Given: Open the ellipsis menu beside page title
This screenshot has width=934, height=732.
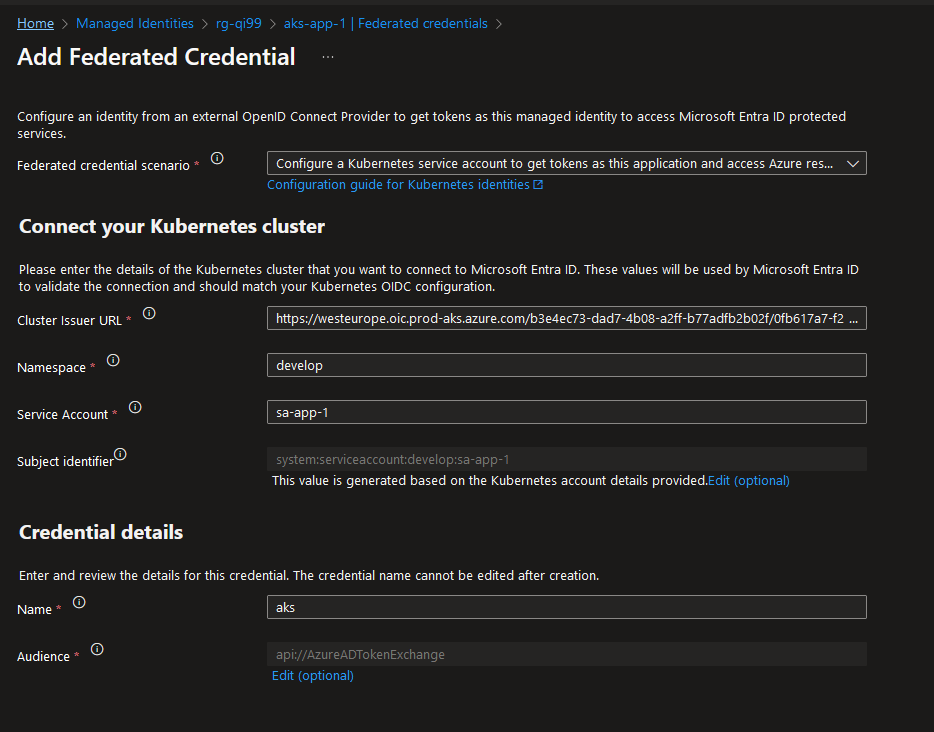Looking at the screenshot, I should (328, 57).
